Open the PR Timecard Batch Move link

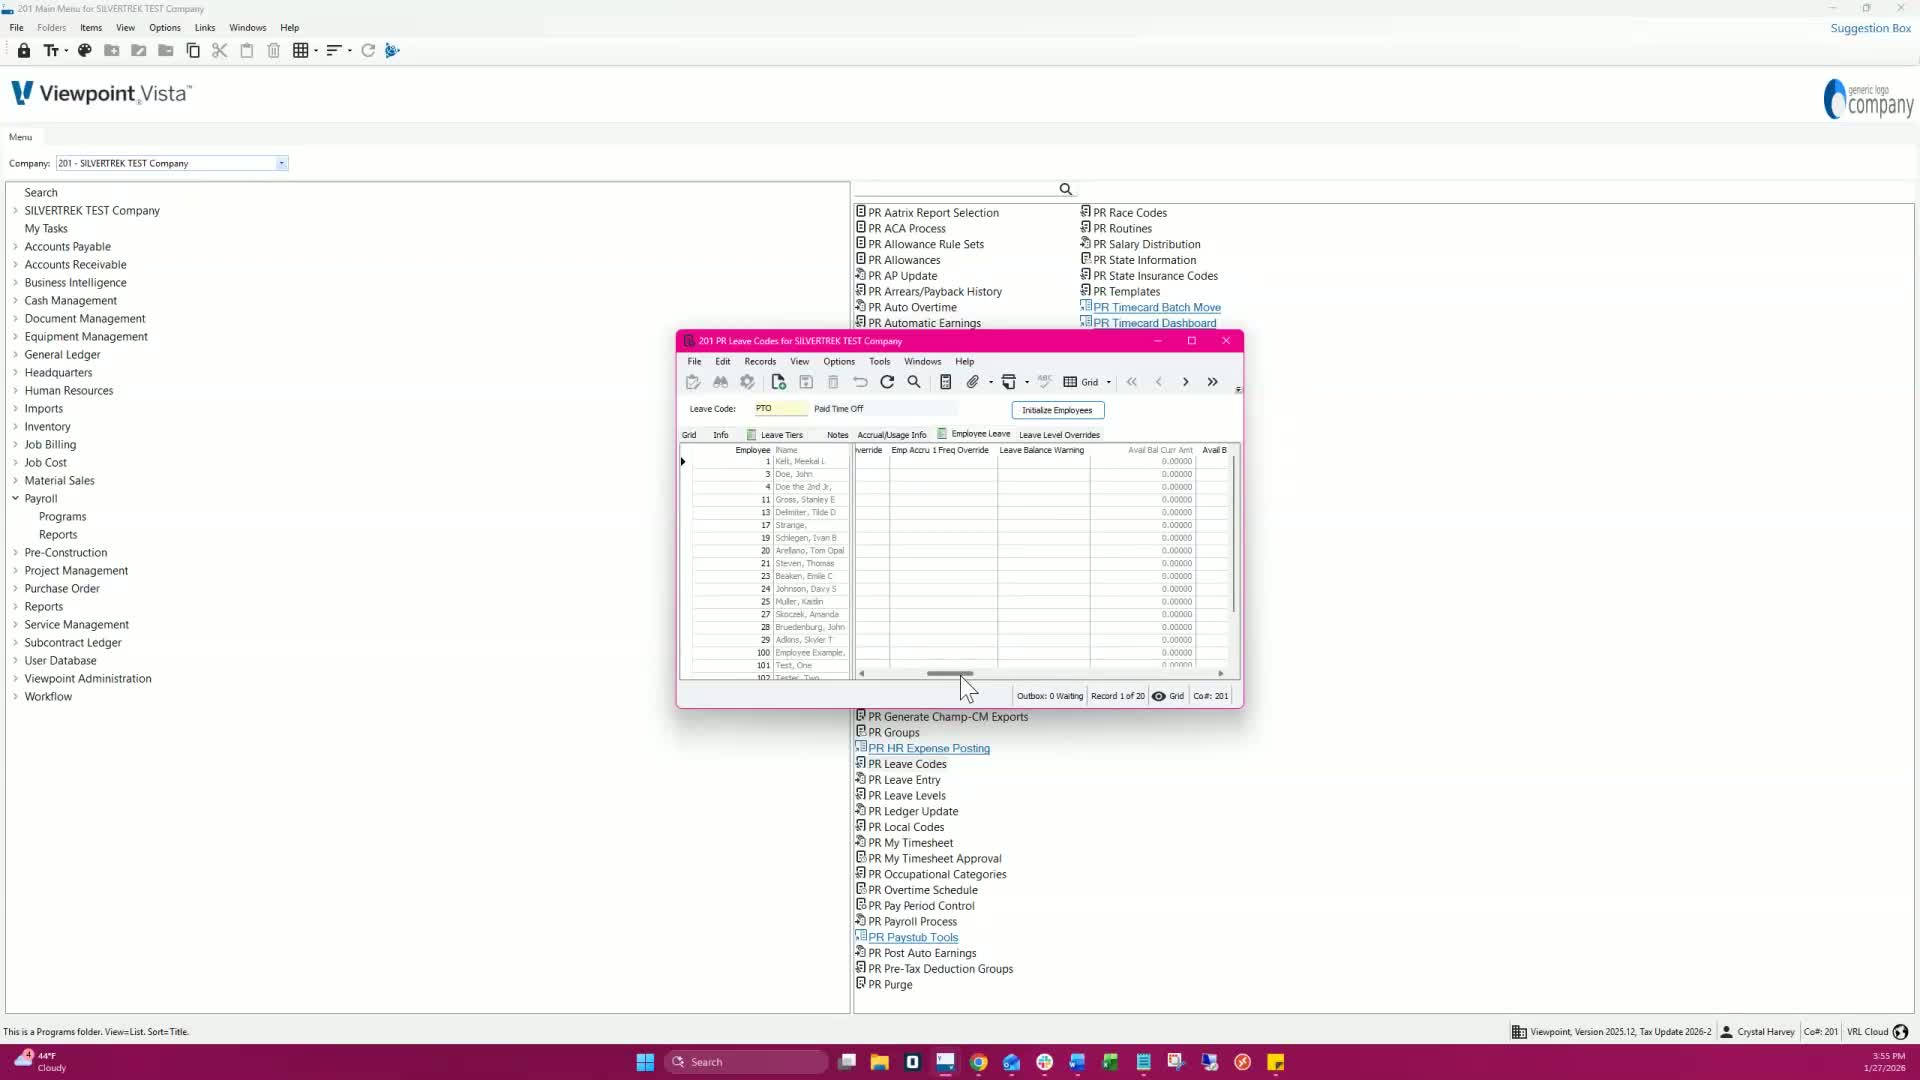pos(1156,307)
